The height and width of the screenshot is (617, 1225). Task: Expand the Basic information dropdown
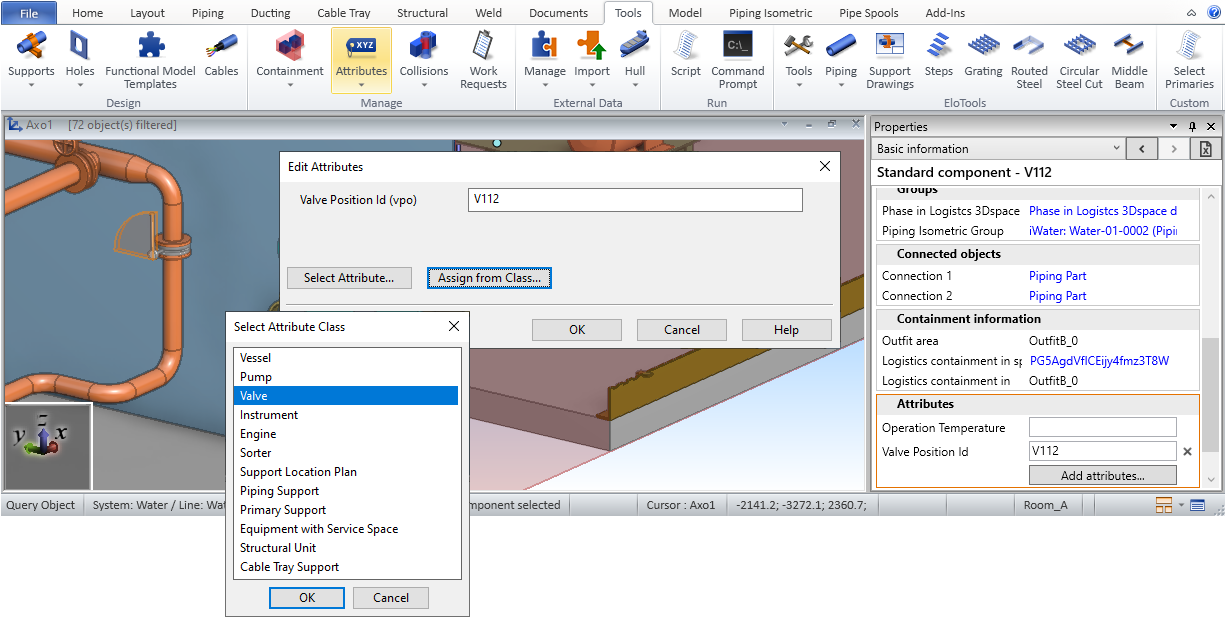click(x=1117, y=149)
